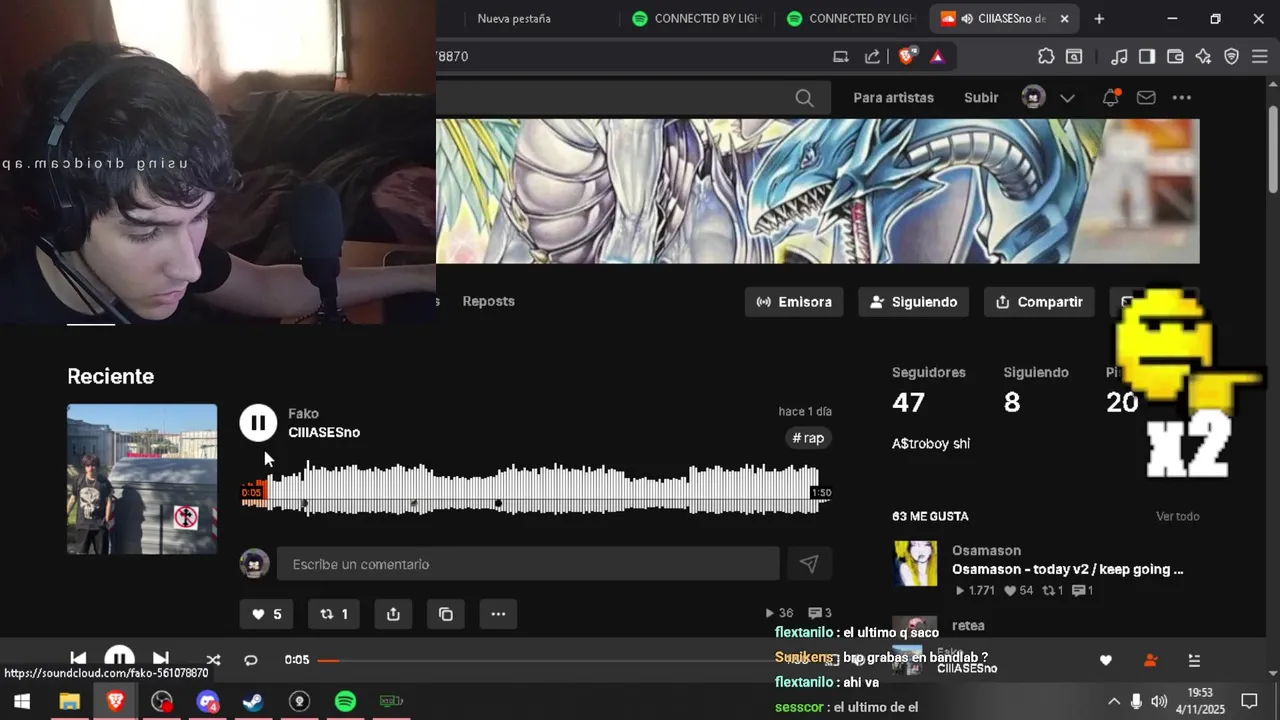Click the SoundCloud search magnifier icon
This screenshot has height=720, width=1280.
804,97
